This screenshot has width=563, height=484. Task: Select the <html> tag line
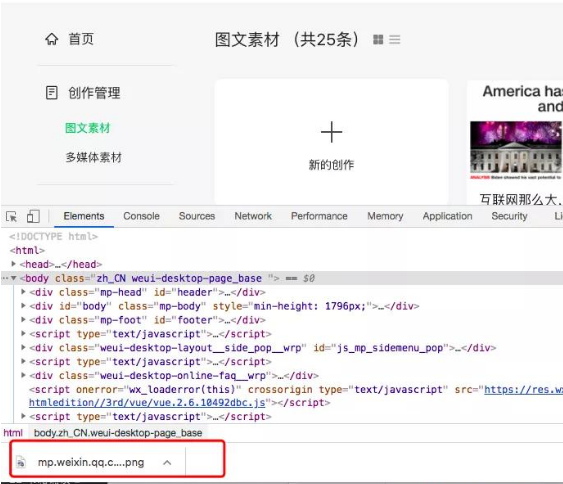[x=27, y=250]
